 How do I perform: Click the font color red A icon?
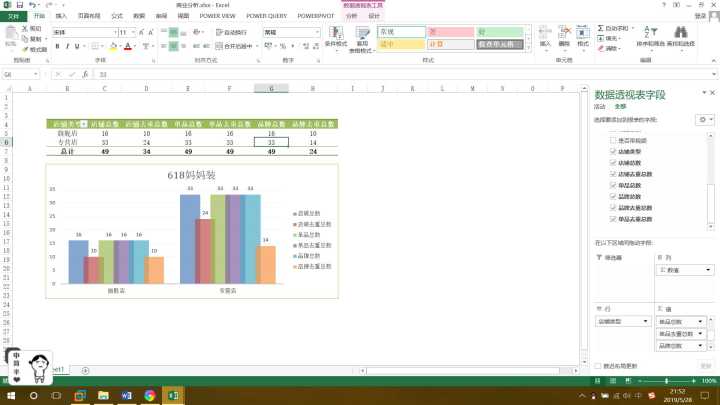pos(127,47)
